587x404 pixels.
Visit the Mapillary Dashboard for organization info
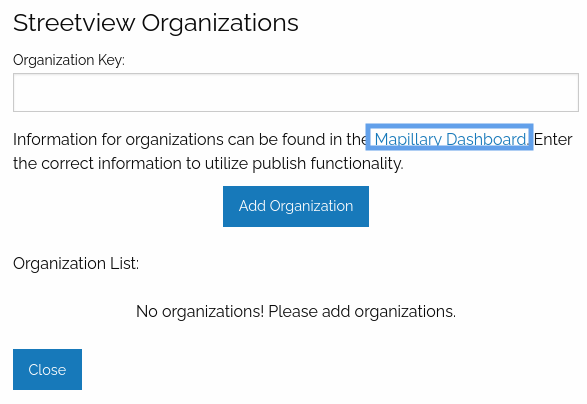point(451,139)
